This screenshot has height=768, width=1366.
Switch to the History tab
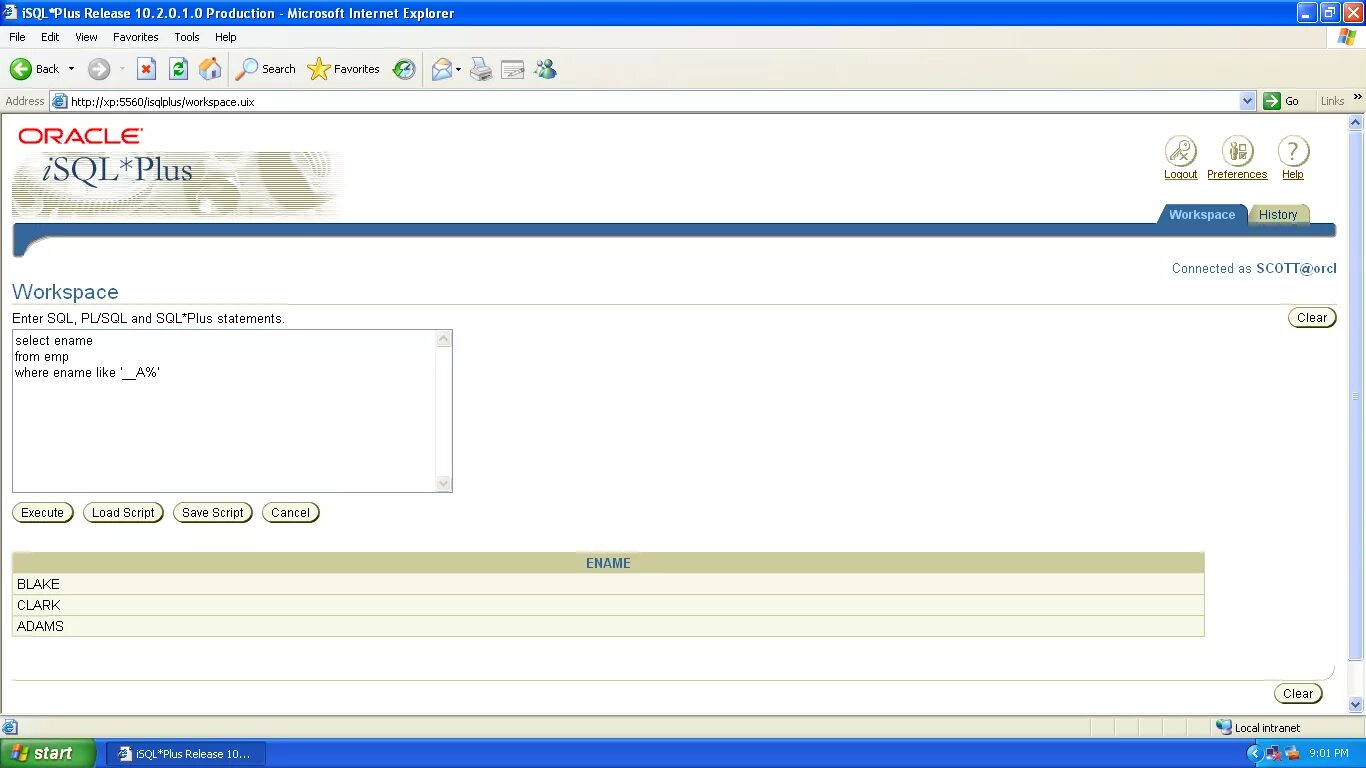(x=1278, y=215)
